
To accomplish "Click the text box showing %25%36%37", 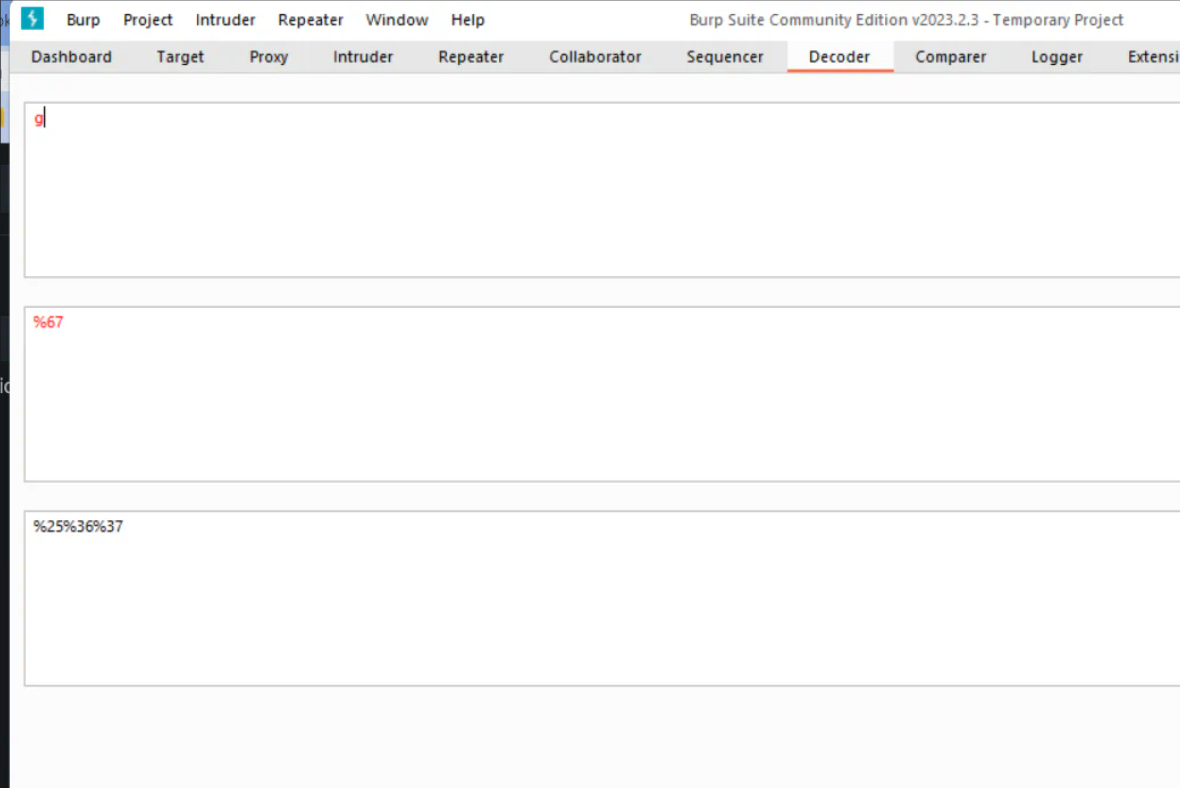I will pyautogui.click(x=600, y=598).
